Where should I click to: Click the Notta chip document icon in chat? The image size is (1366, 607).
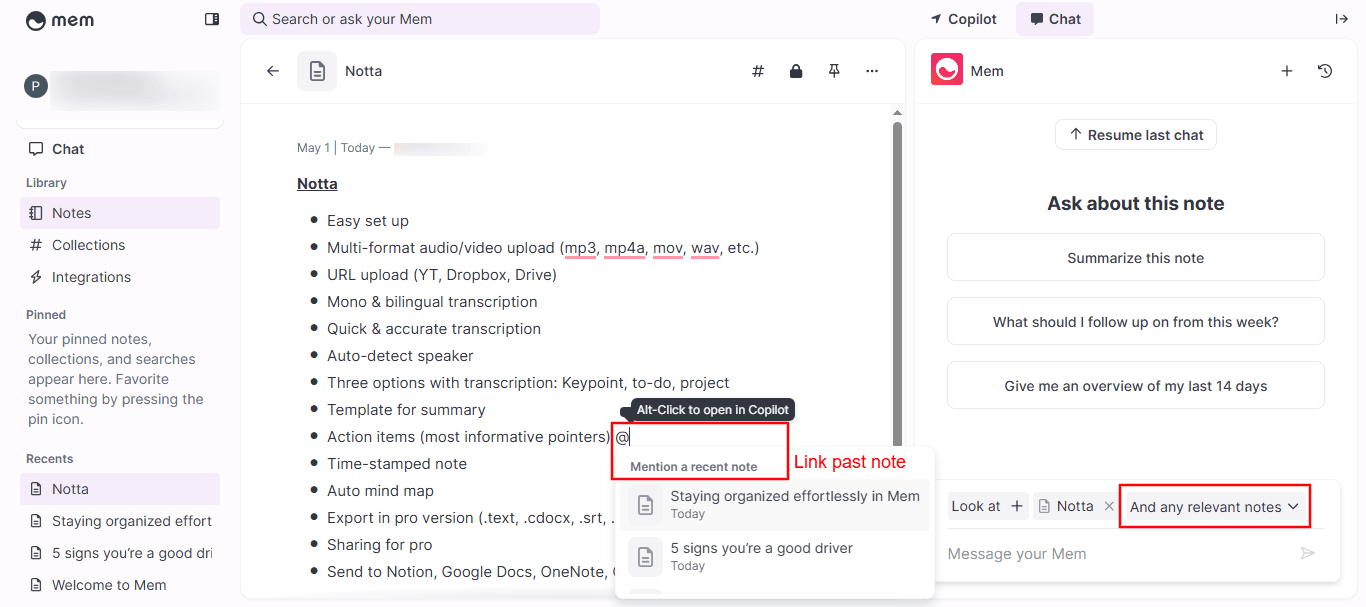[x=1046, y=506]
